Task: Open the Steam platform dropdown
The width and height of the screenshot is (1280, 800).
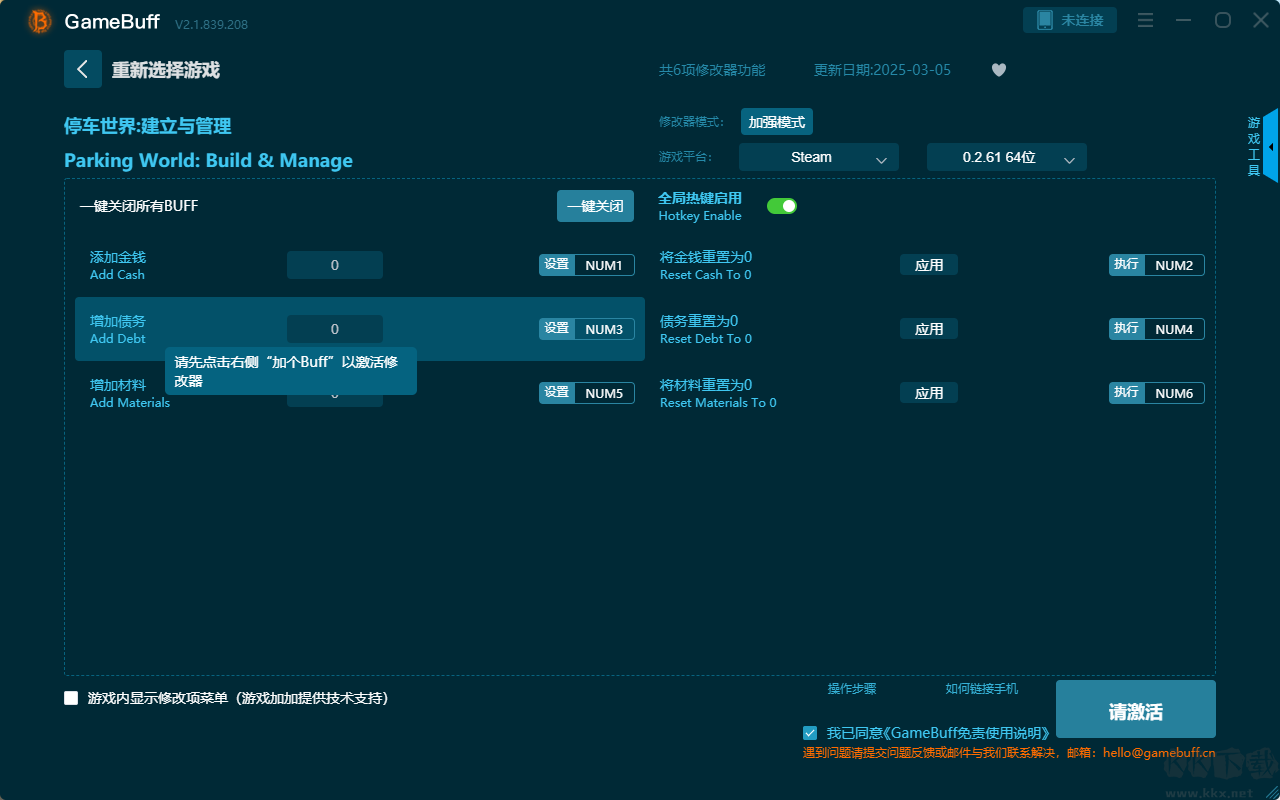Action: [818, 157]
